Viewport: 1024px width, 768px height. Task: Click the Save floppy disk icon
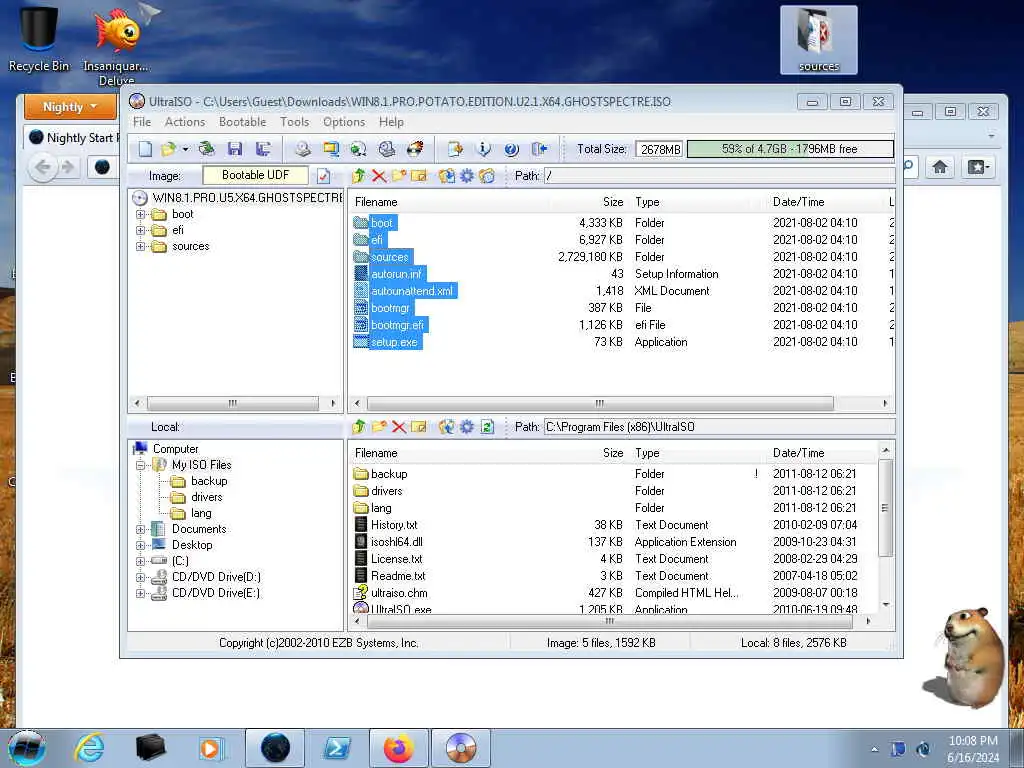(x=234, y=150)
